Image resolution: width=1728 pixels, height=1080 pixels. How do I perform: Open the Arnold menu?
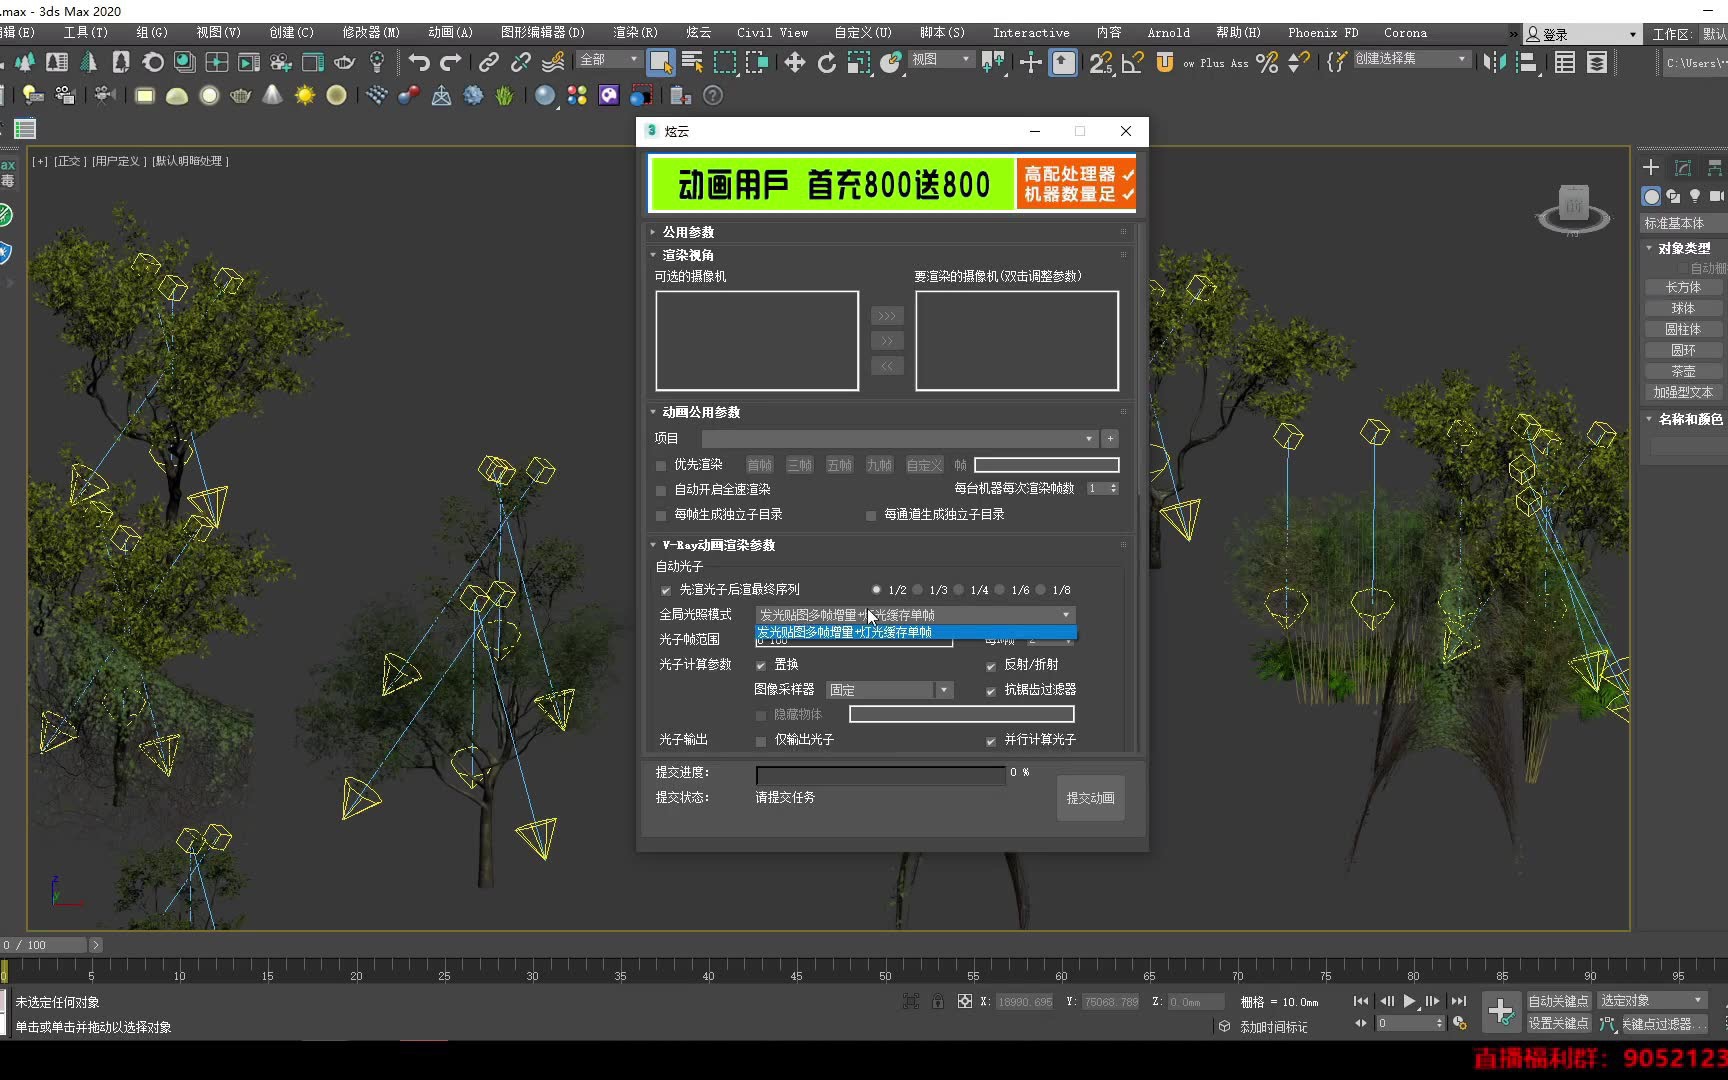point(1168,33)
